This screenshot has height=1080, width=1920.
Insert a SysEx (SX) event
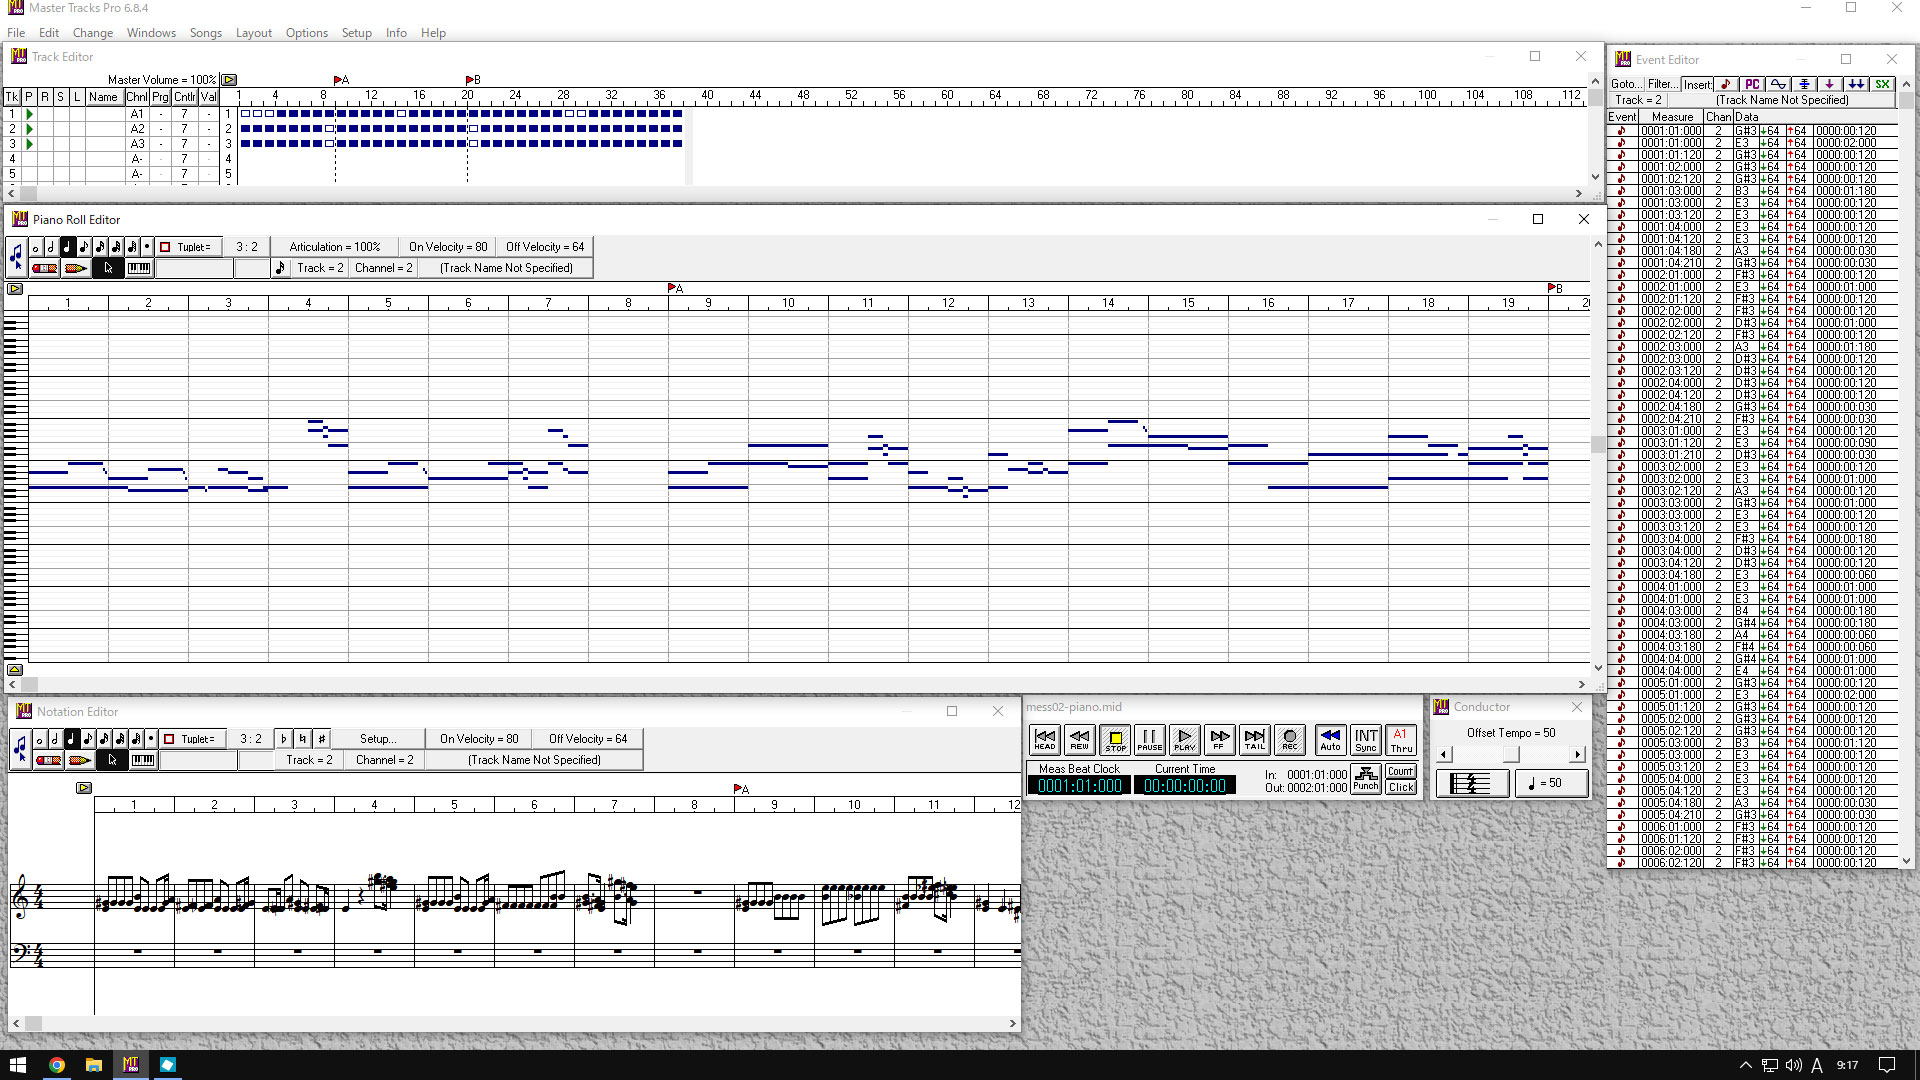(1882, 84)
